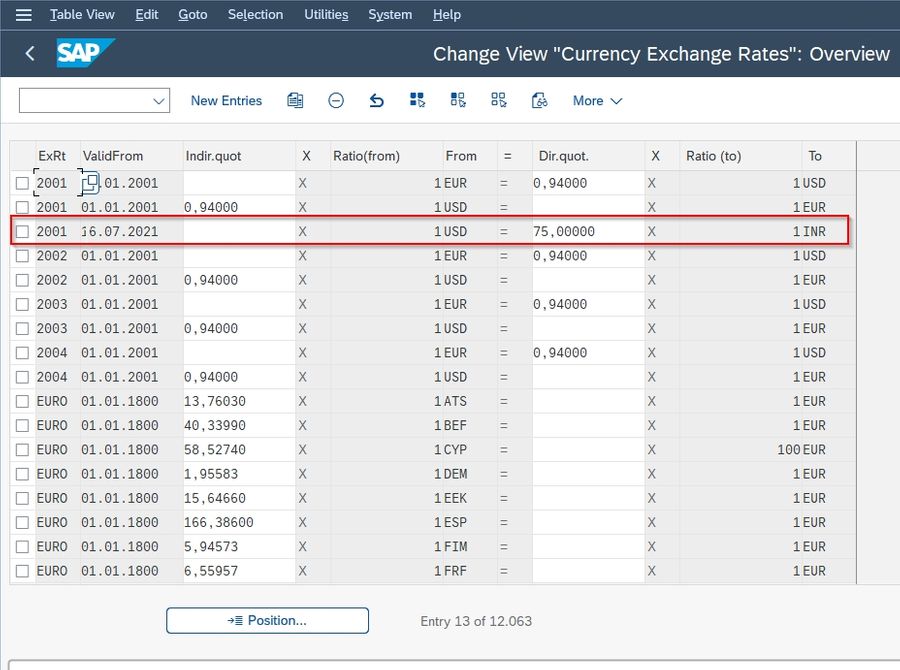Click the ExRt column header
900x670 pixels.
(x=52, y=156)
